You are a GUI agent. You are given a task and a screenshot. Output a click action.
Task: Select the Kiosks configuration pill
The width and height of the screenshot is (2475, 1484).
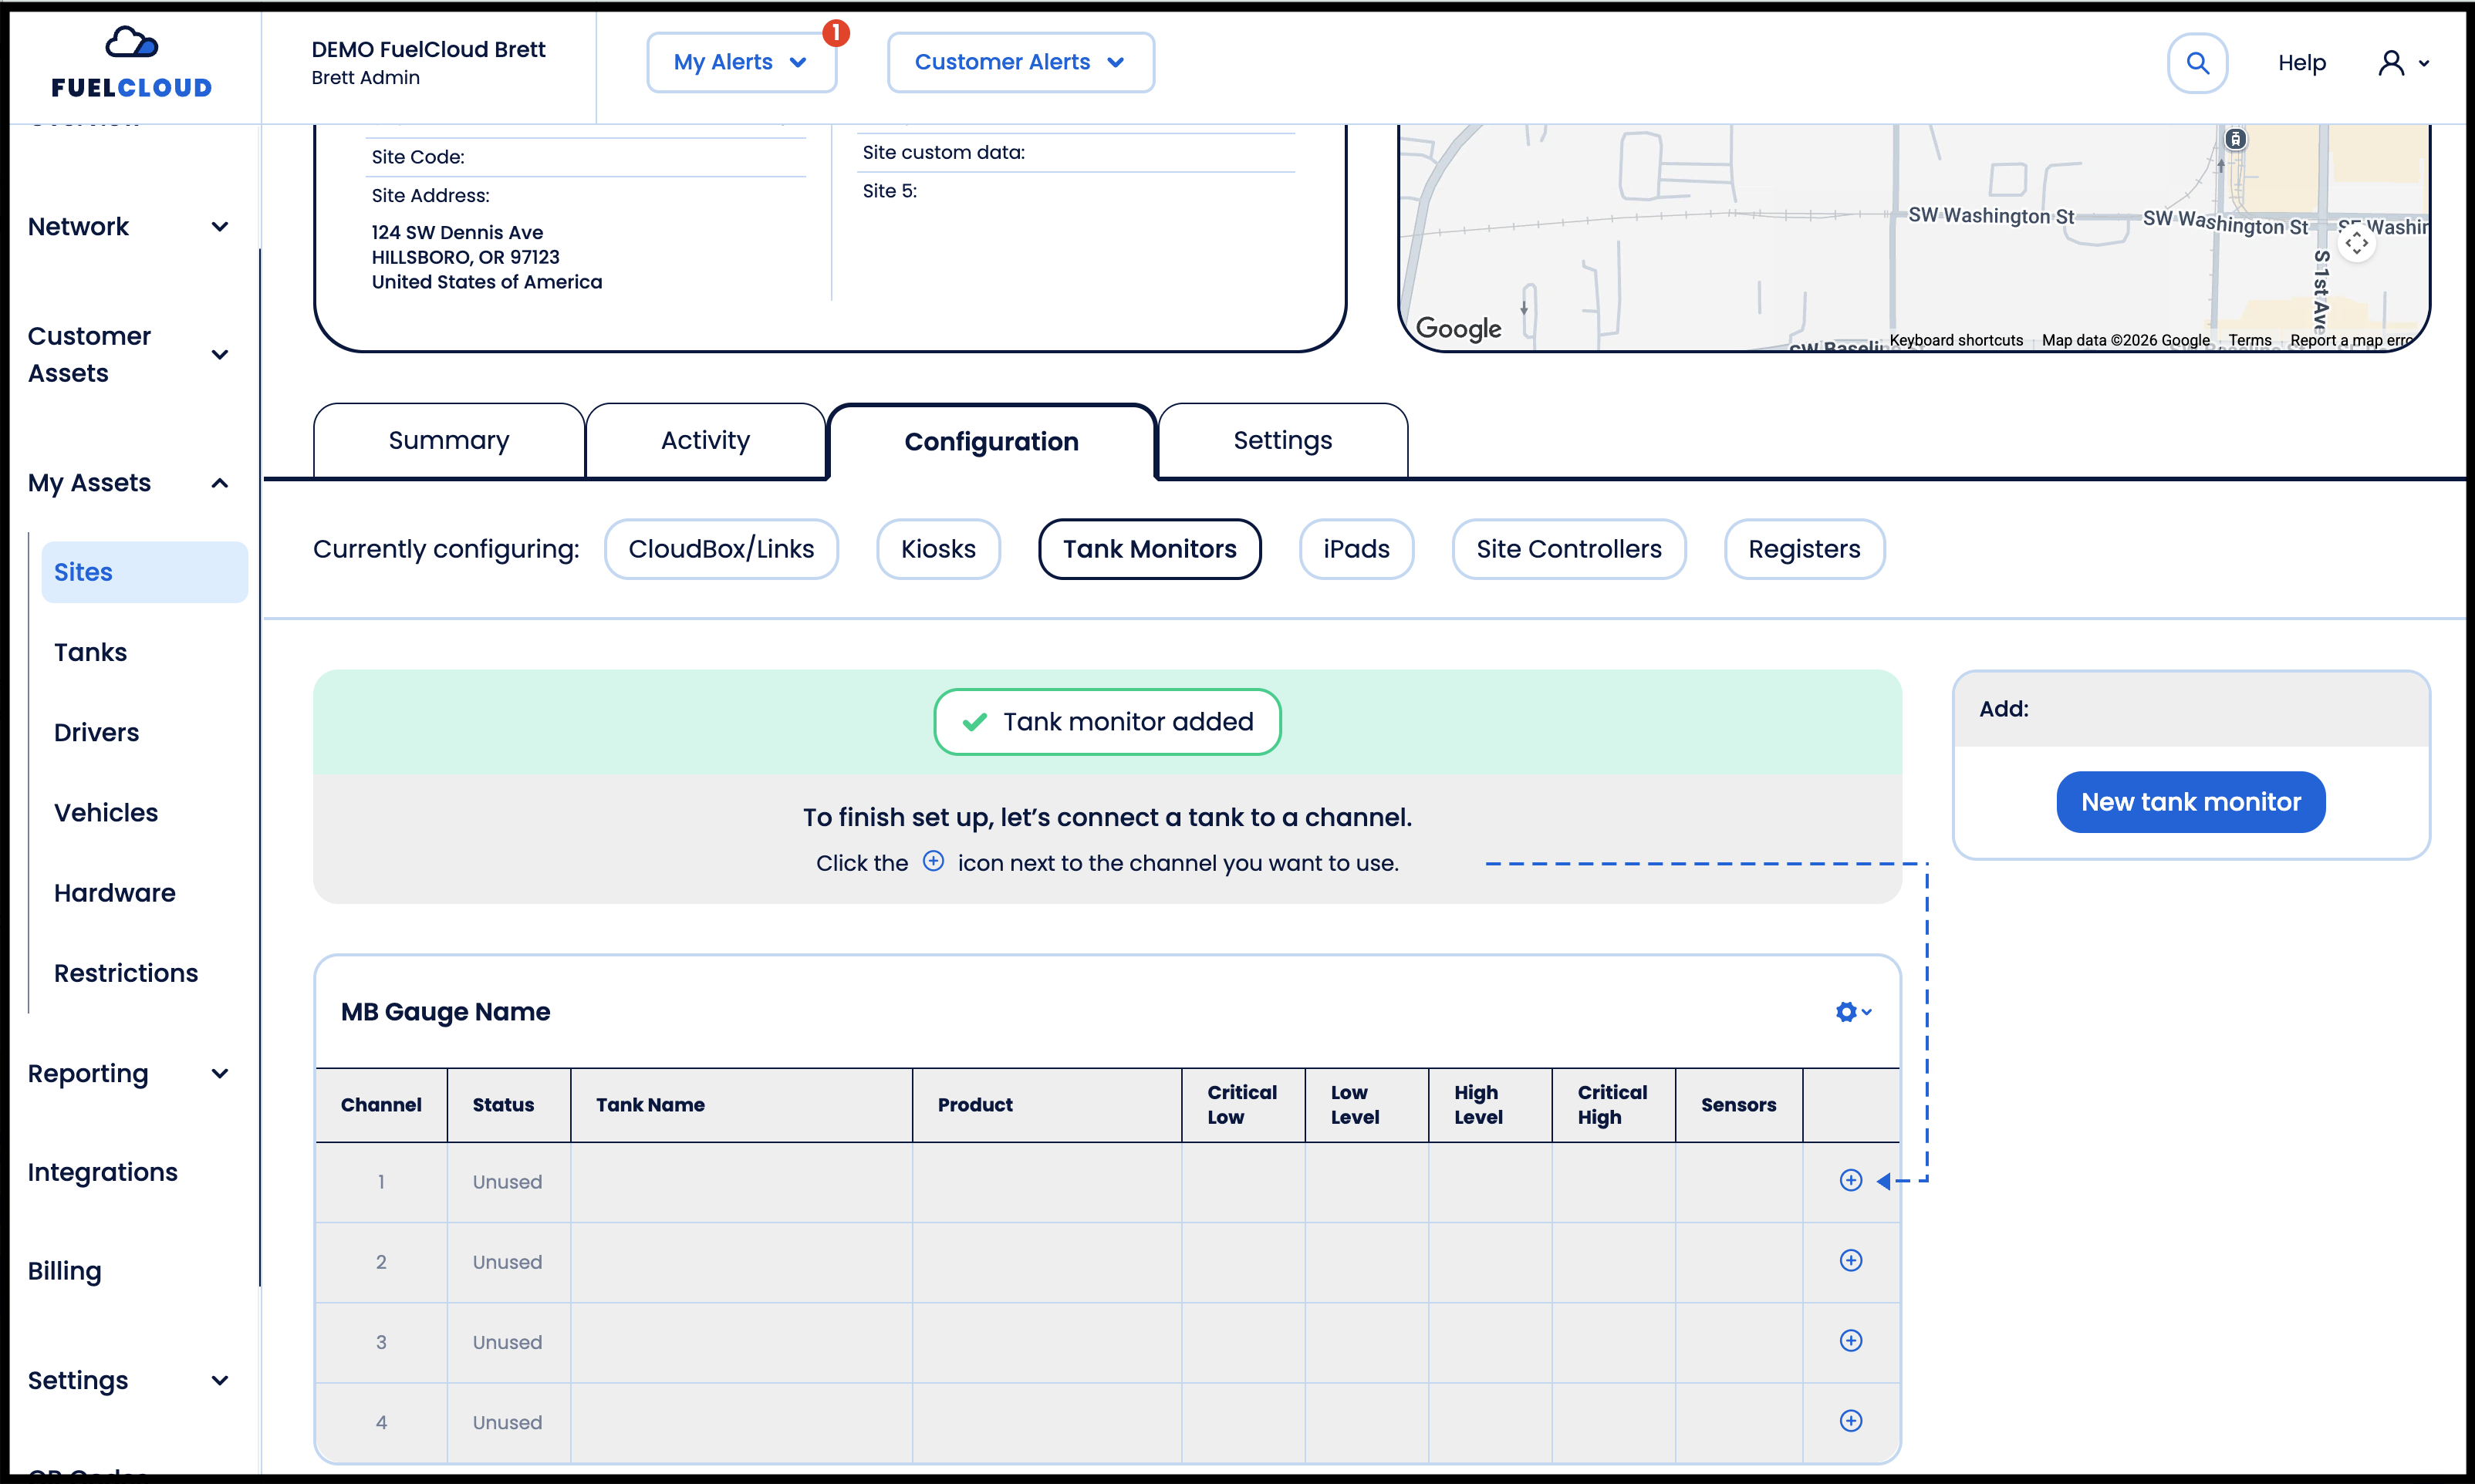coord(938,549)
